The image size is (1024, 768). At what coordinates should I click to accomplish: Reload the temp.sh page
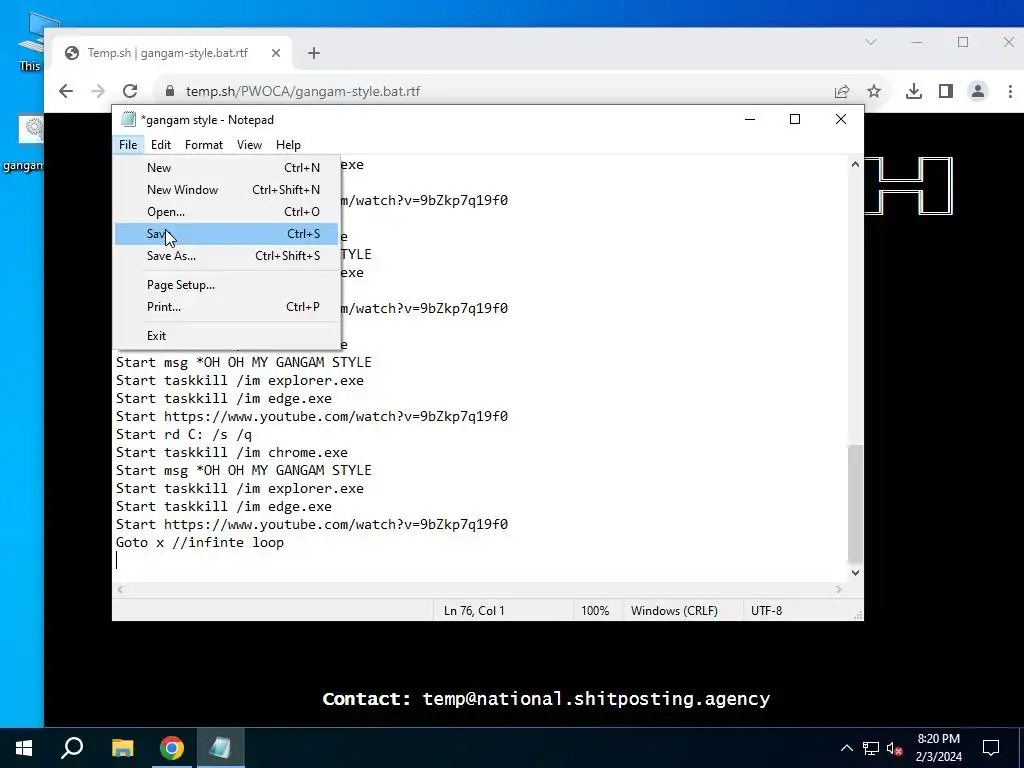pyautogui.click(x=130, y=91)
